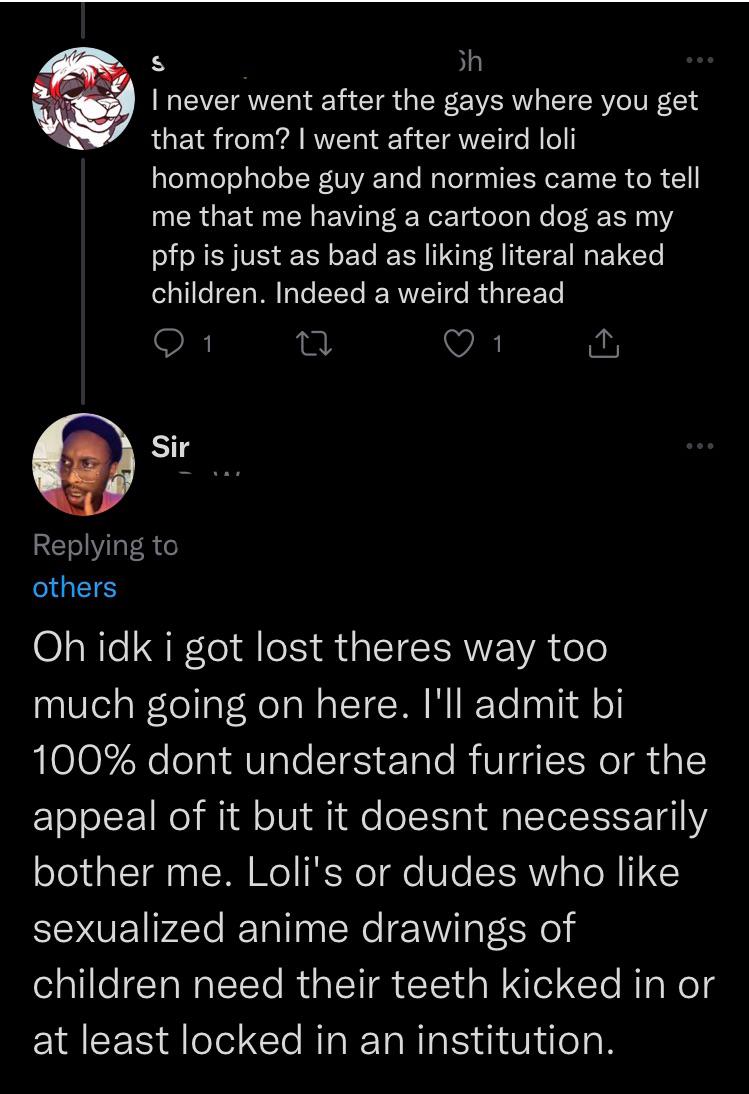Click the thread line above the dog avatar
The image size is (749, 1094).
pyautogui.click(x=83, y=20)
